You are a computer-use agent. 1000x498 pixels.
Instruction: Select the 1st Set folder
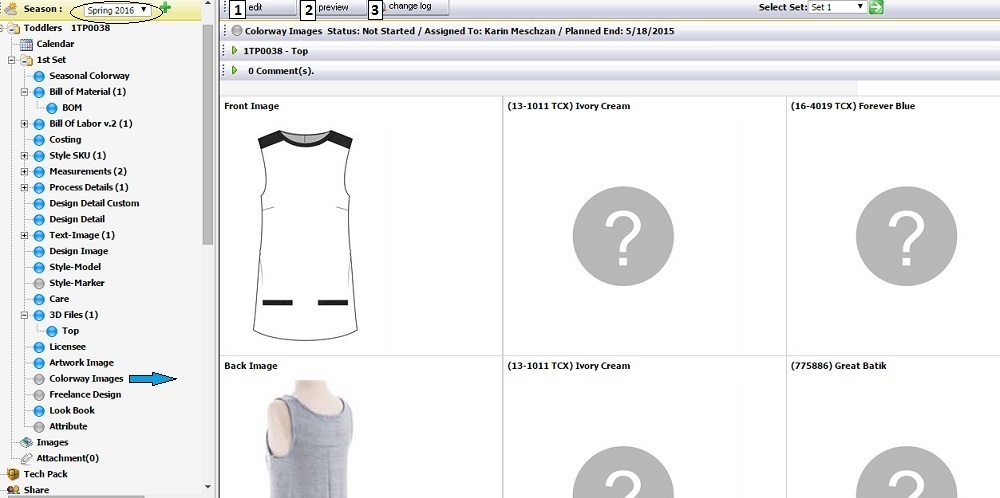(51, 60)
